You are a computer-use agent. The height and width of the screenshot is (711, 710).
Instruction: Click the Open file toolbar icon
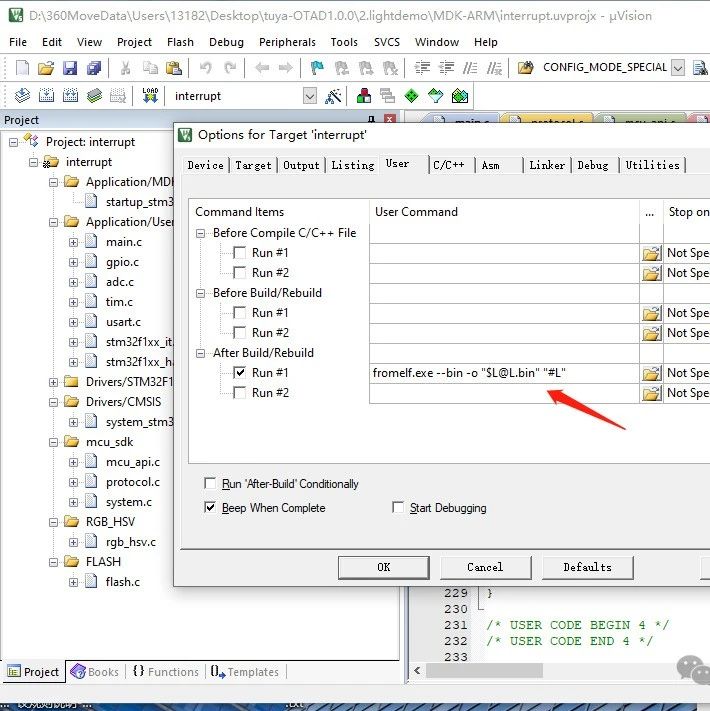(x=46, y=68)
